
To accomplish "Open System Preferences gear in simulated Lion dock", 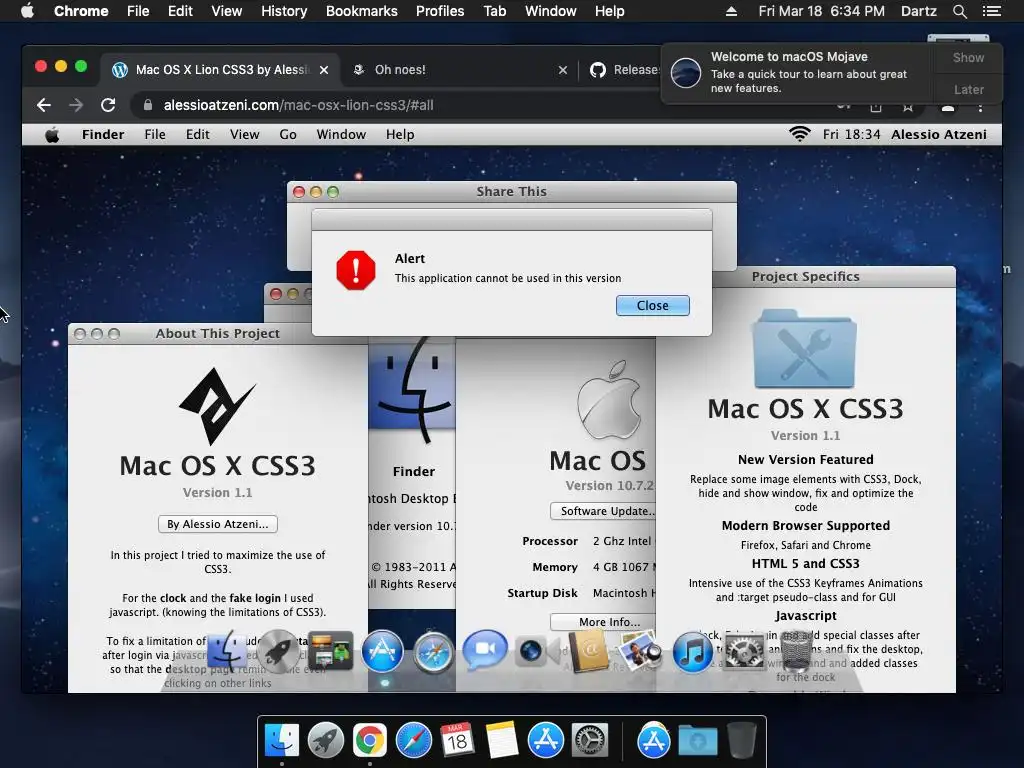I will (744, 651).
